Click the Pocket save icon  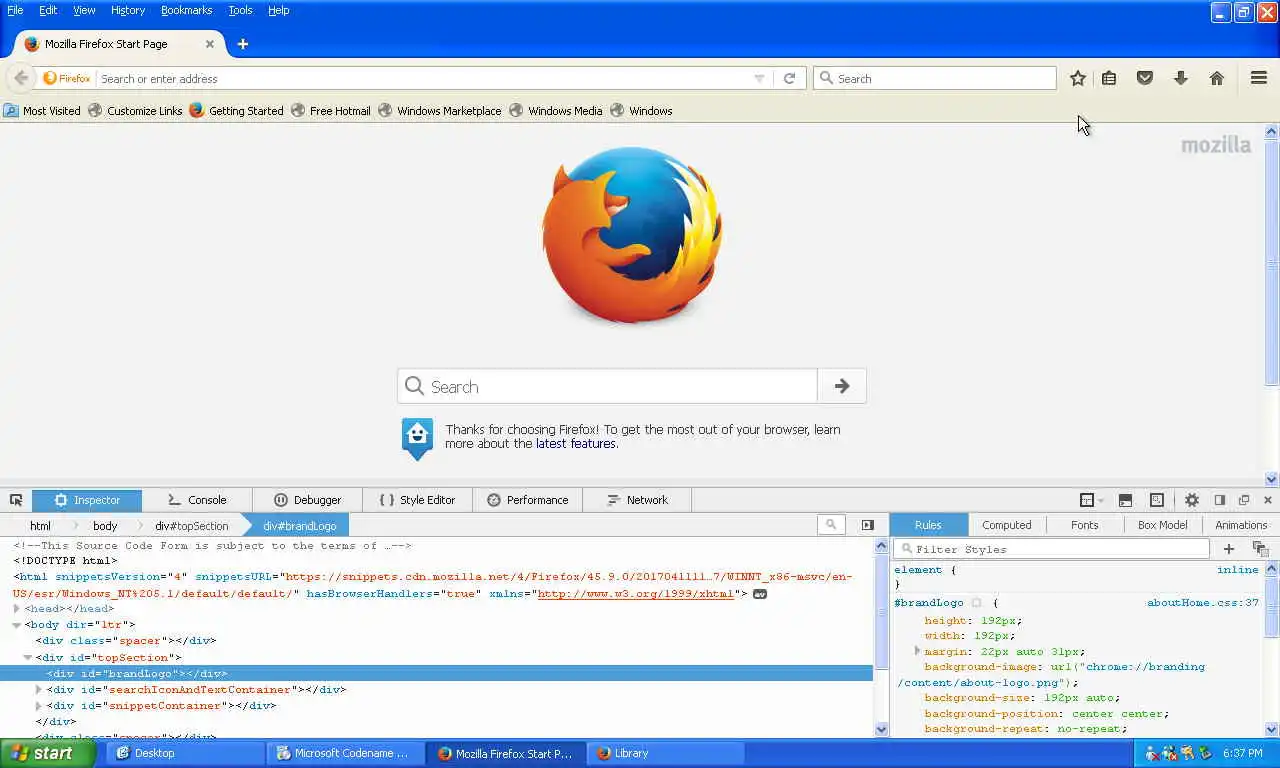[x=1145, y=78]
